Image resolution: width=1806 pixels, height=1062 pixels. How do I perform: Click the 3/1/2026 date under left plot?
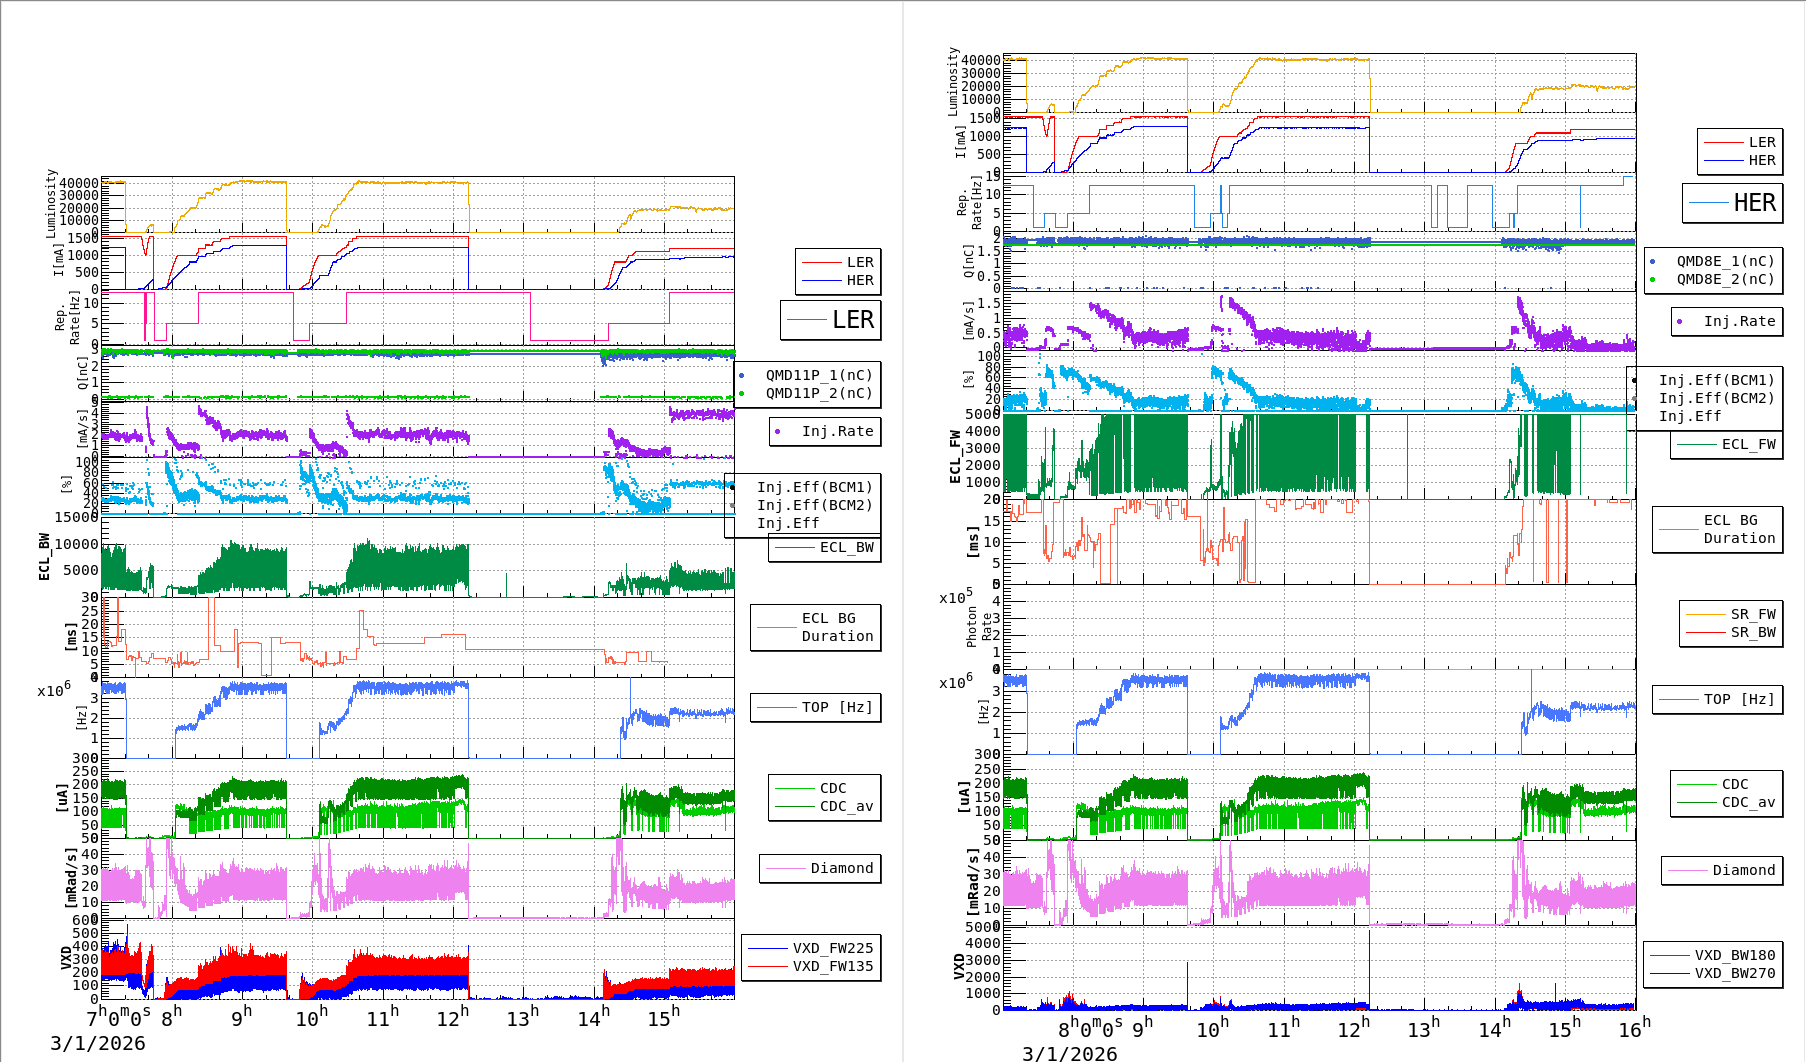click(98, 1043)
